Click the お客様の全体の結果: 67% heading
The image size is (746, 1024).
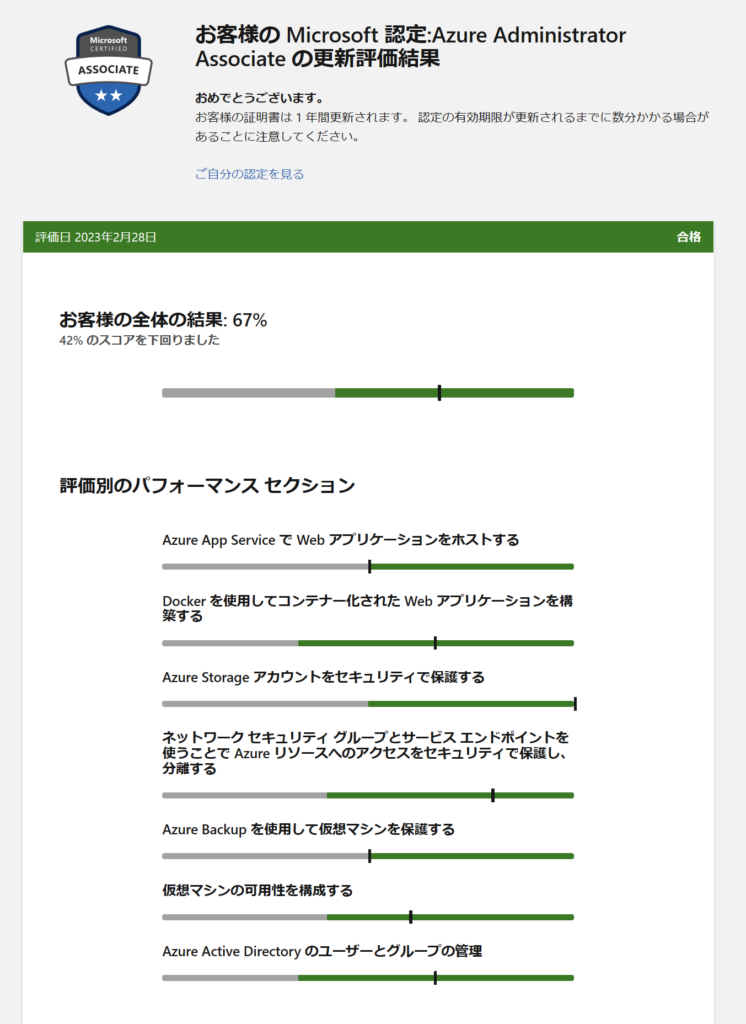click(x=163, y=320)
